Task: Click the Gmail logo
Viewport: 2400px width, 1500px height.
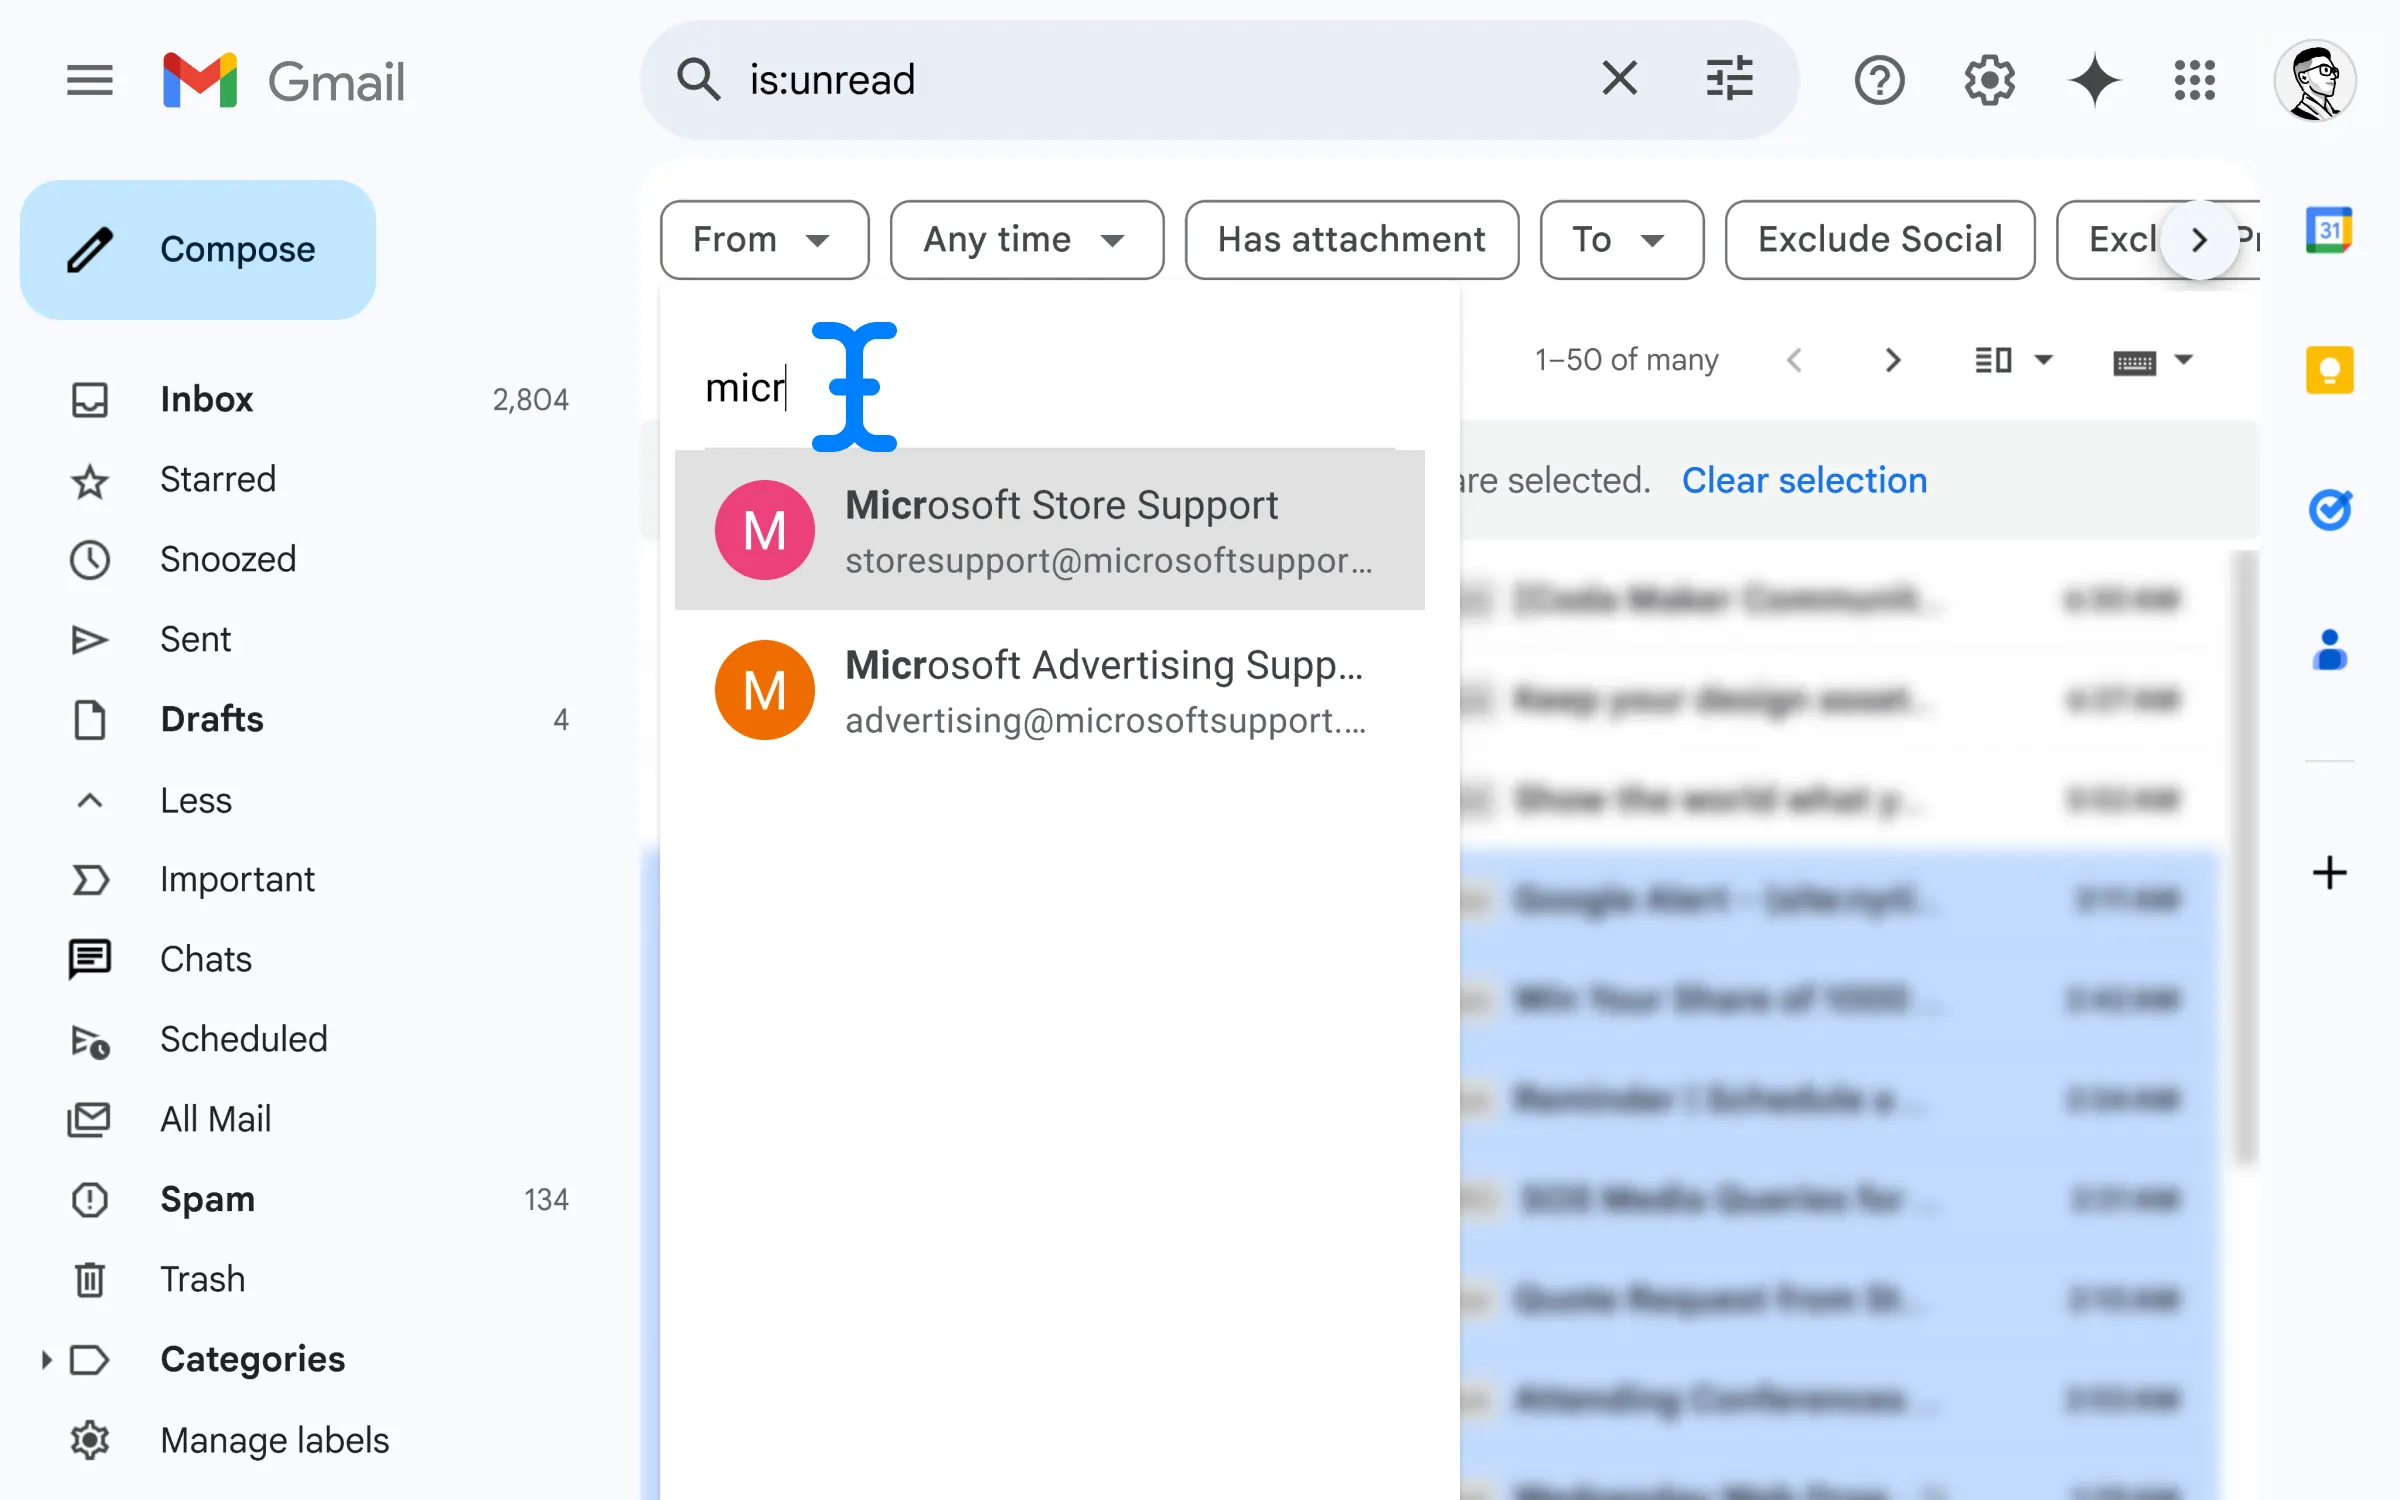Action: click(x=285, y=80)
